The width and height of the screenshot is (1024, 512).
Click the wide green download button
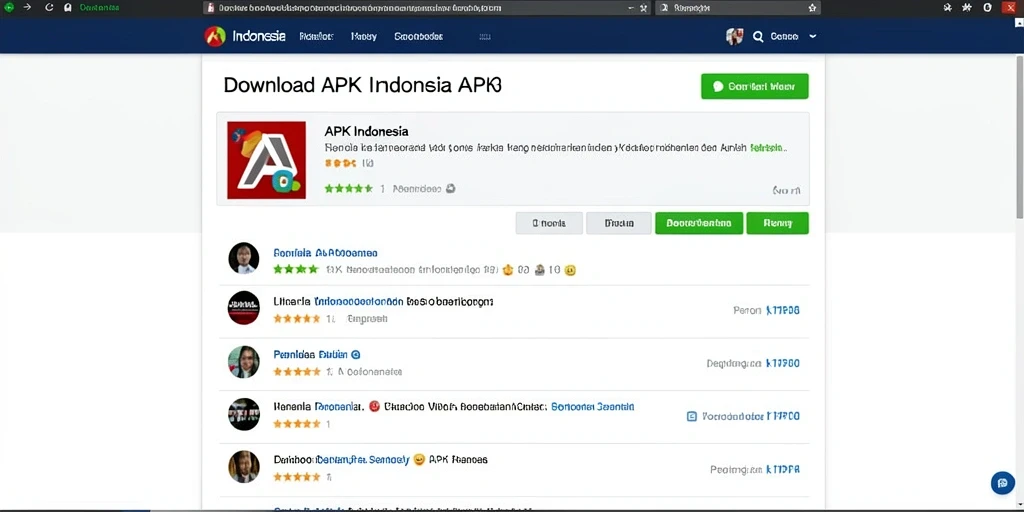[x=699, y=223]
